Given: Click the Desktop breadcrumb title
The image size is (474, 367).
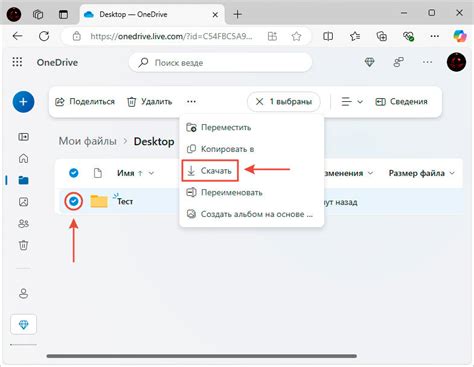Looking at the screenshot, I should [x=154, y=141].
